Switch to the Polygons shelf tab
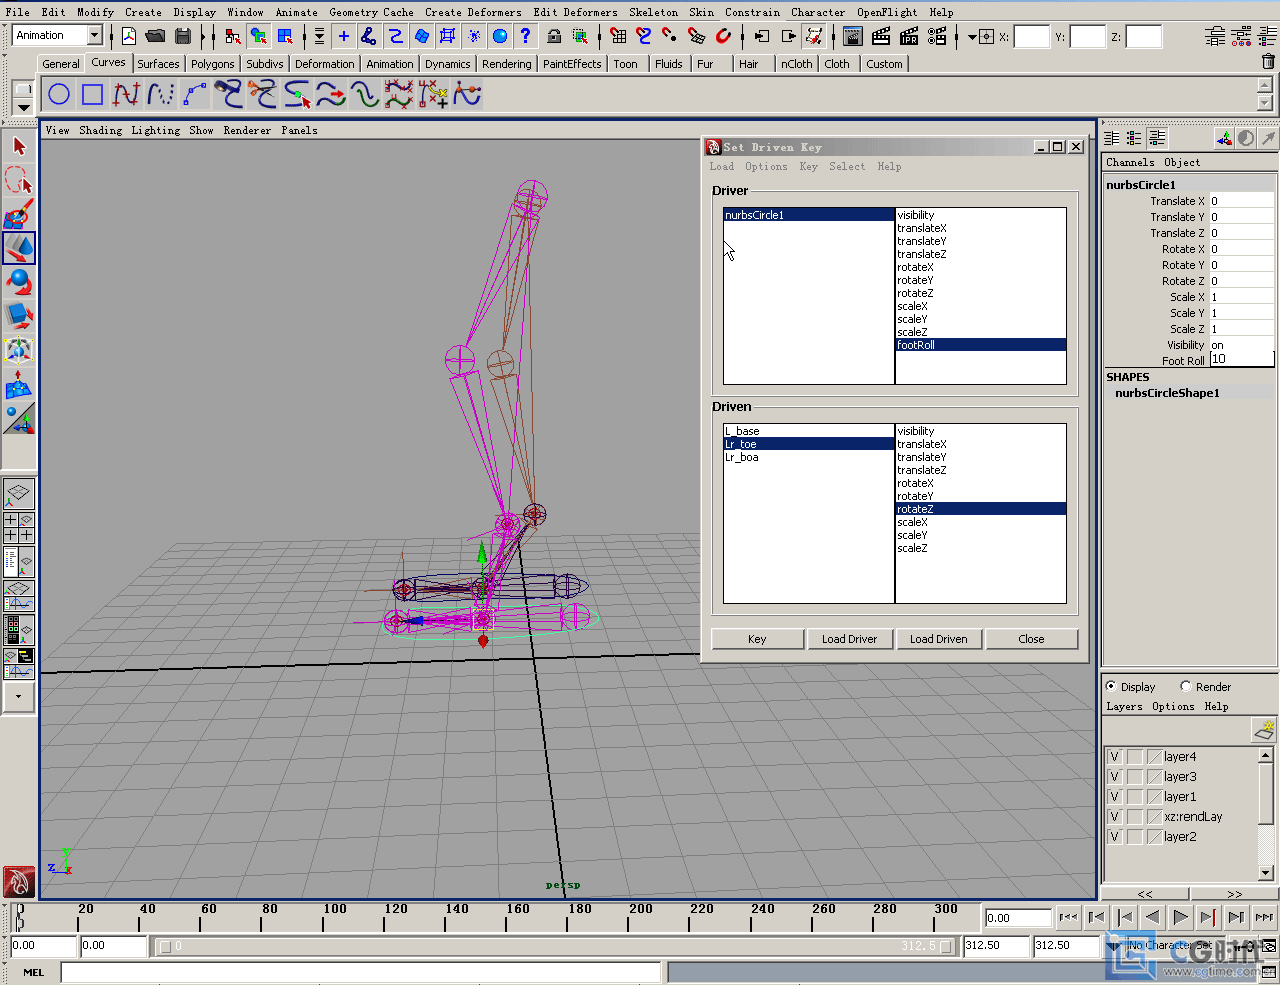The image size is (1280, 985). [212, 63]
